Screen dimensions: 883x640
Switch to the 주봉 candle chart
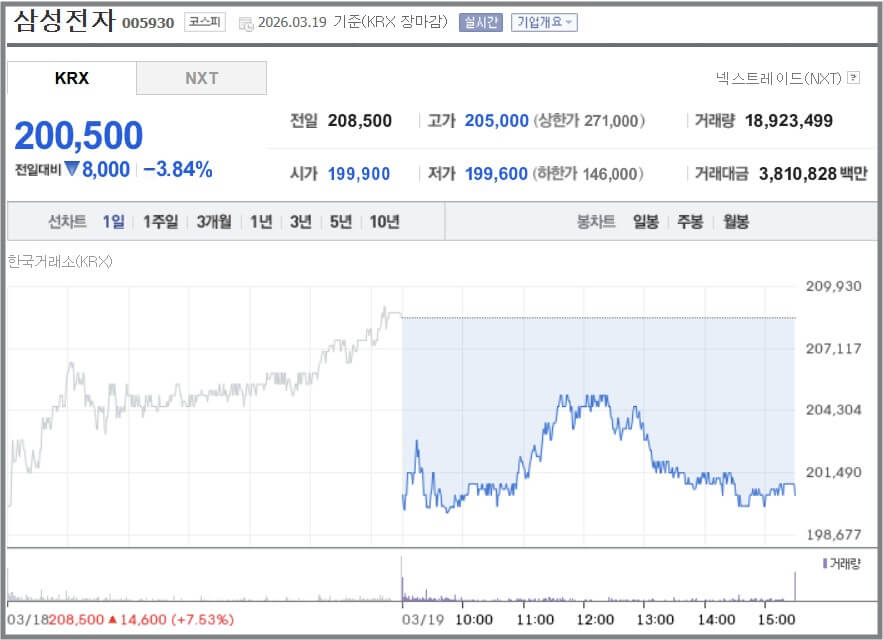[x=690, y=221]
